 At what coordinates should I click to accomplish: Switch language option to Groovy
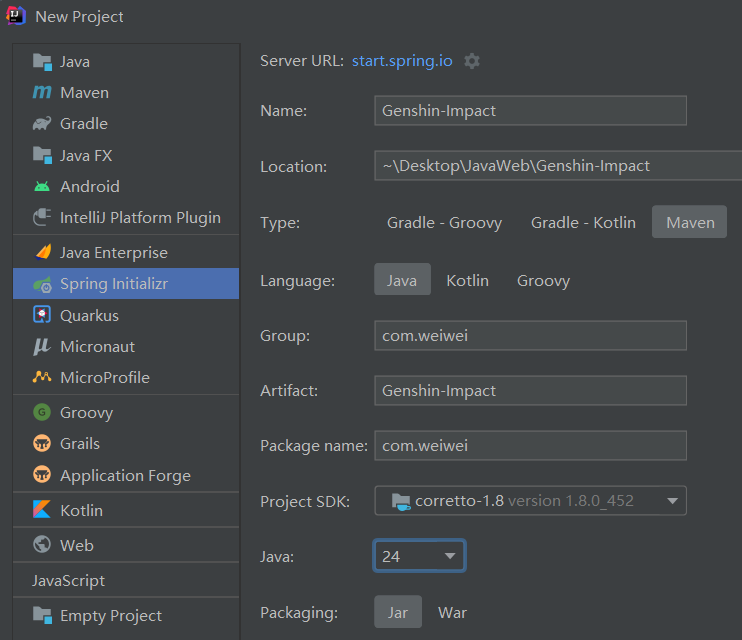543,280
